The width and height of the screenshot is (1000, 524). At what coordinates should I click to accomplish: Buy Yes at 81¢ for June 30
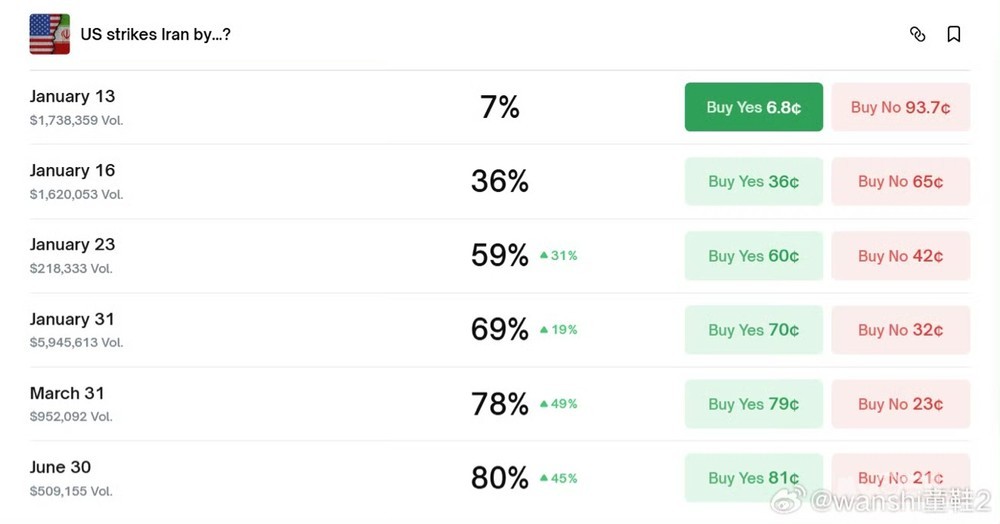pos(753,478)
